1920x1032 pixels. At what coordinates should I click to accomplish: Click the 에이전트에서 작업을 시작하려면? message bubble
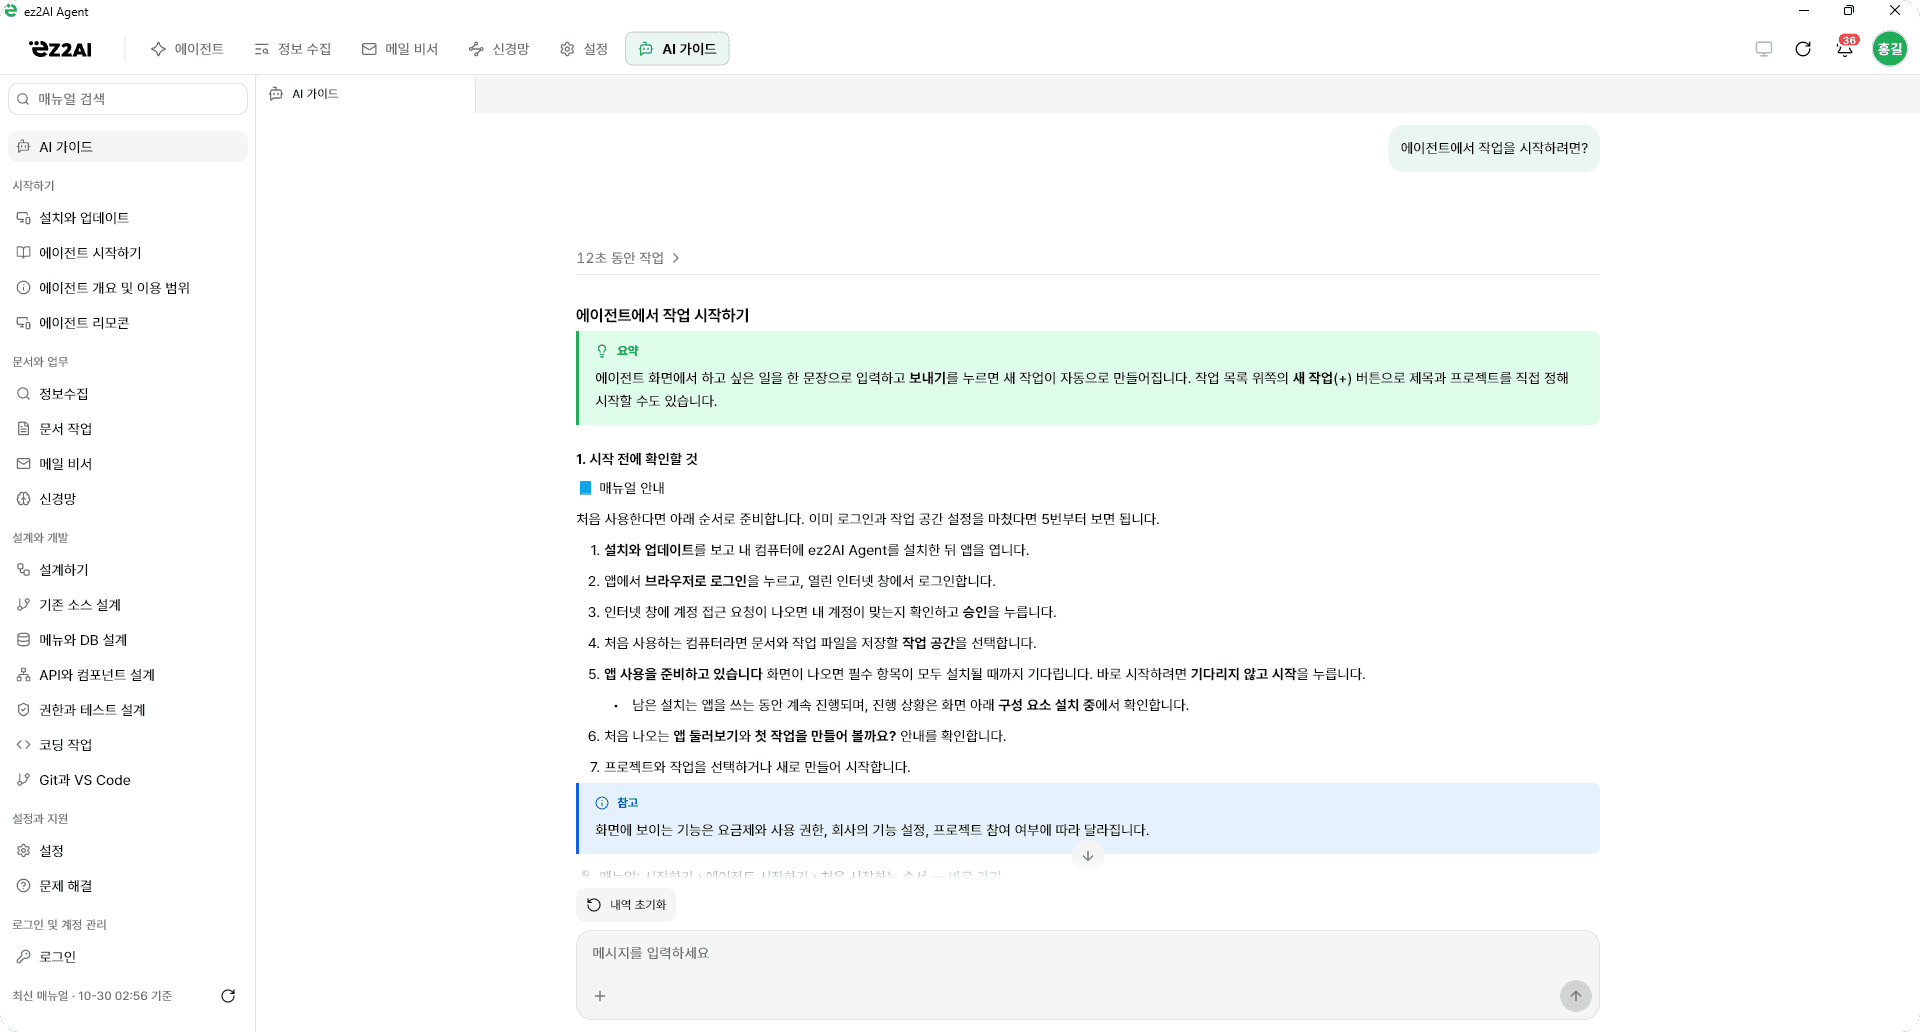point(1494,148)
